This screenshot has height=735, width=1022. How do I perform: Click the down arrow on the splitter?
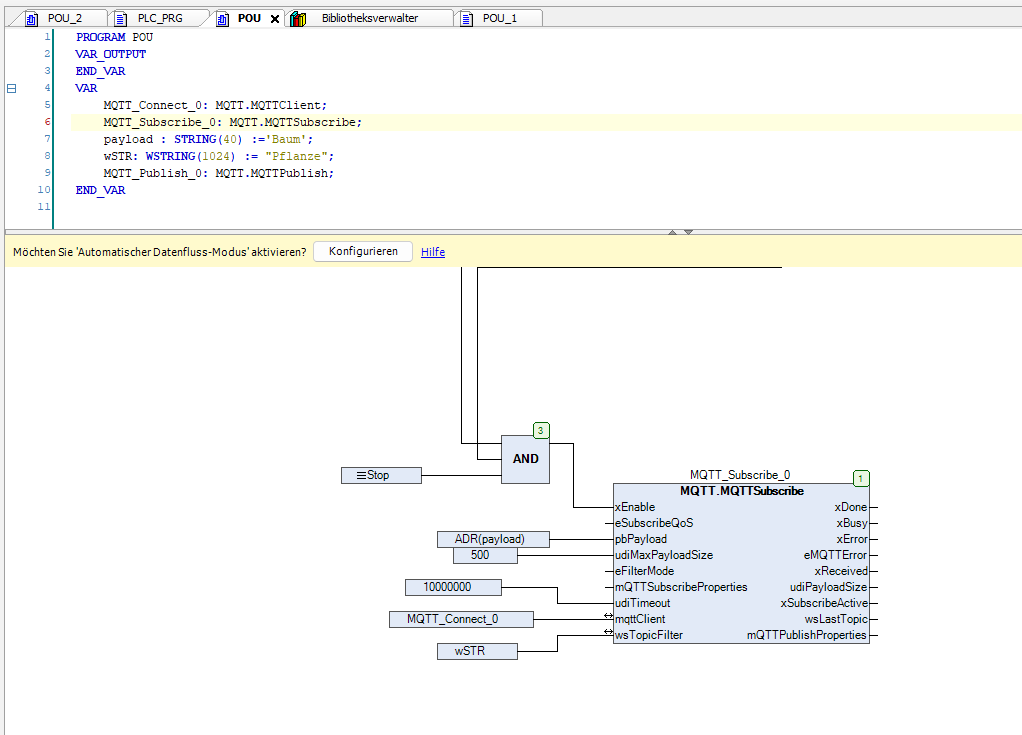tap(688, 231)
